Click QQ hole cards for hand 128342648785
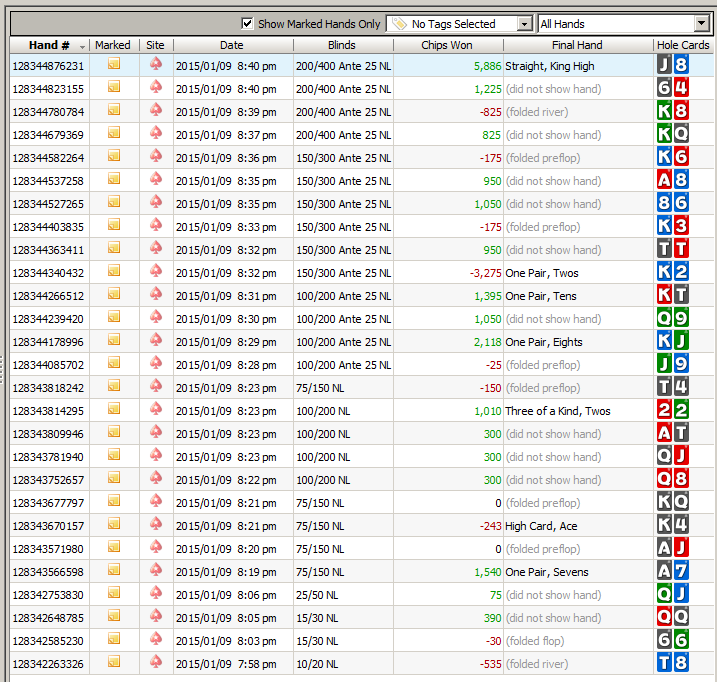The image size is (717, 682). coord(673,617)
